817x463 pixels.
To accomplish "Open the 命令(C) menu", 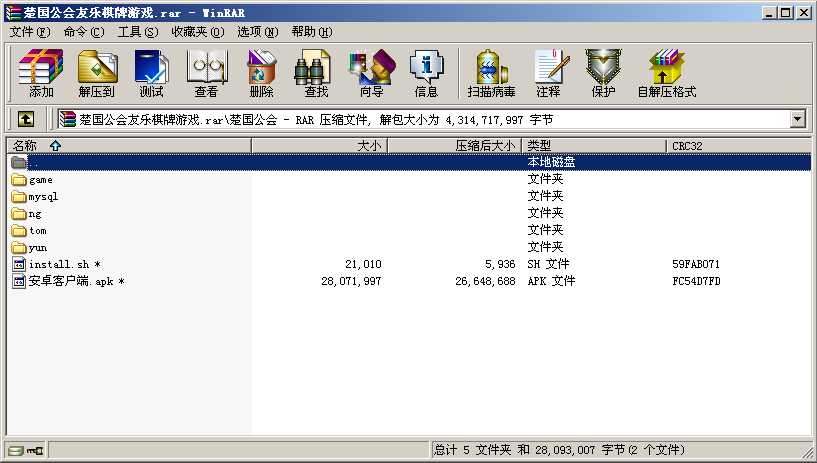I will (84, 32).
